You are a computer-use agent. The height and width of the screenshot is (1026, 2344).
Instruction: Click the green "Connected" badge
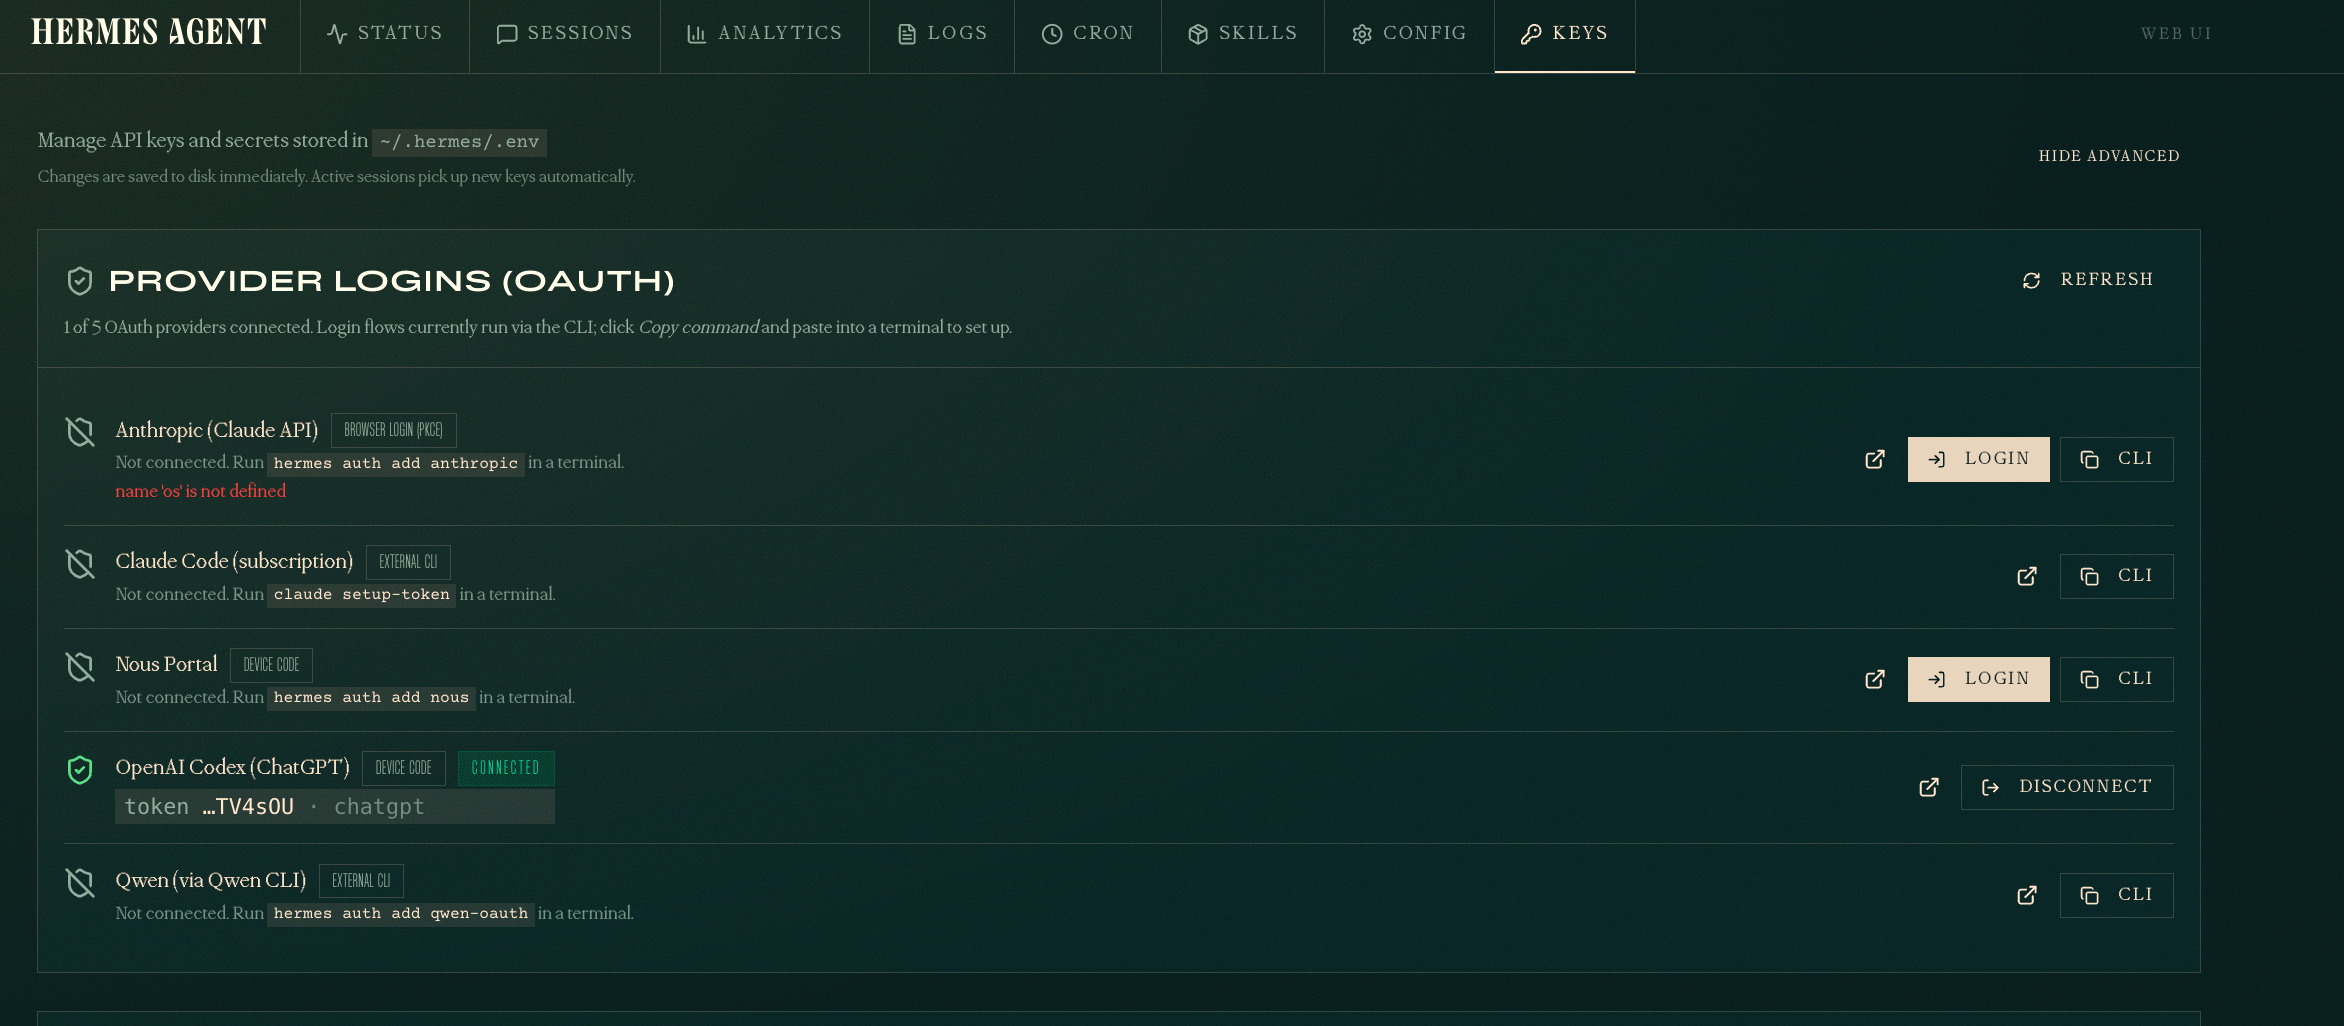pos(506,768)
